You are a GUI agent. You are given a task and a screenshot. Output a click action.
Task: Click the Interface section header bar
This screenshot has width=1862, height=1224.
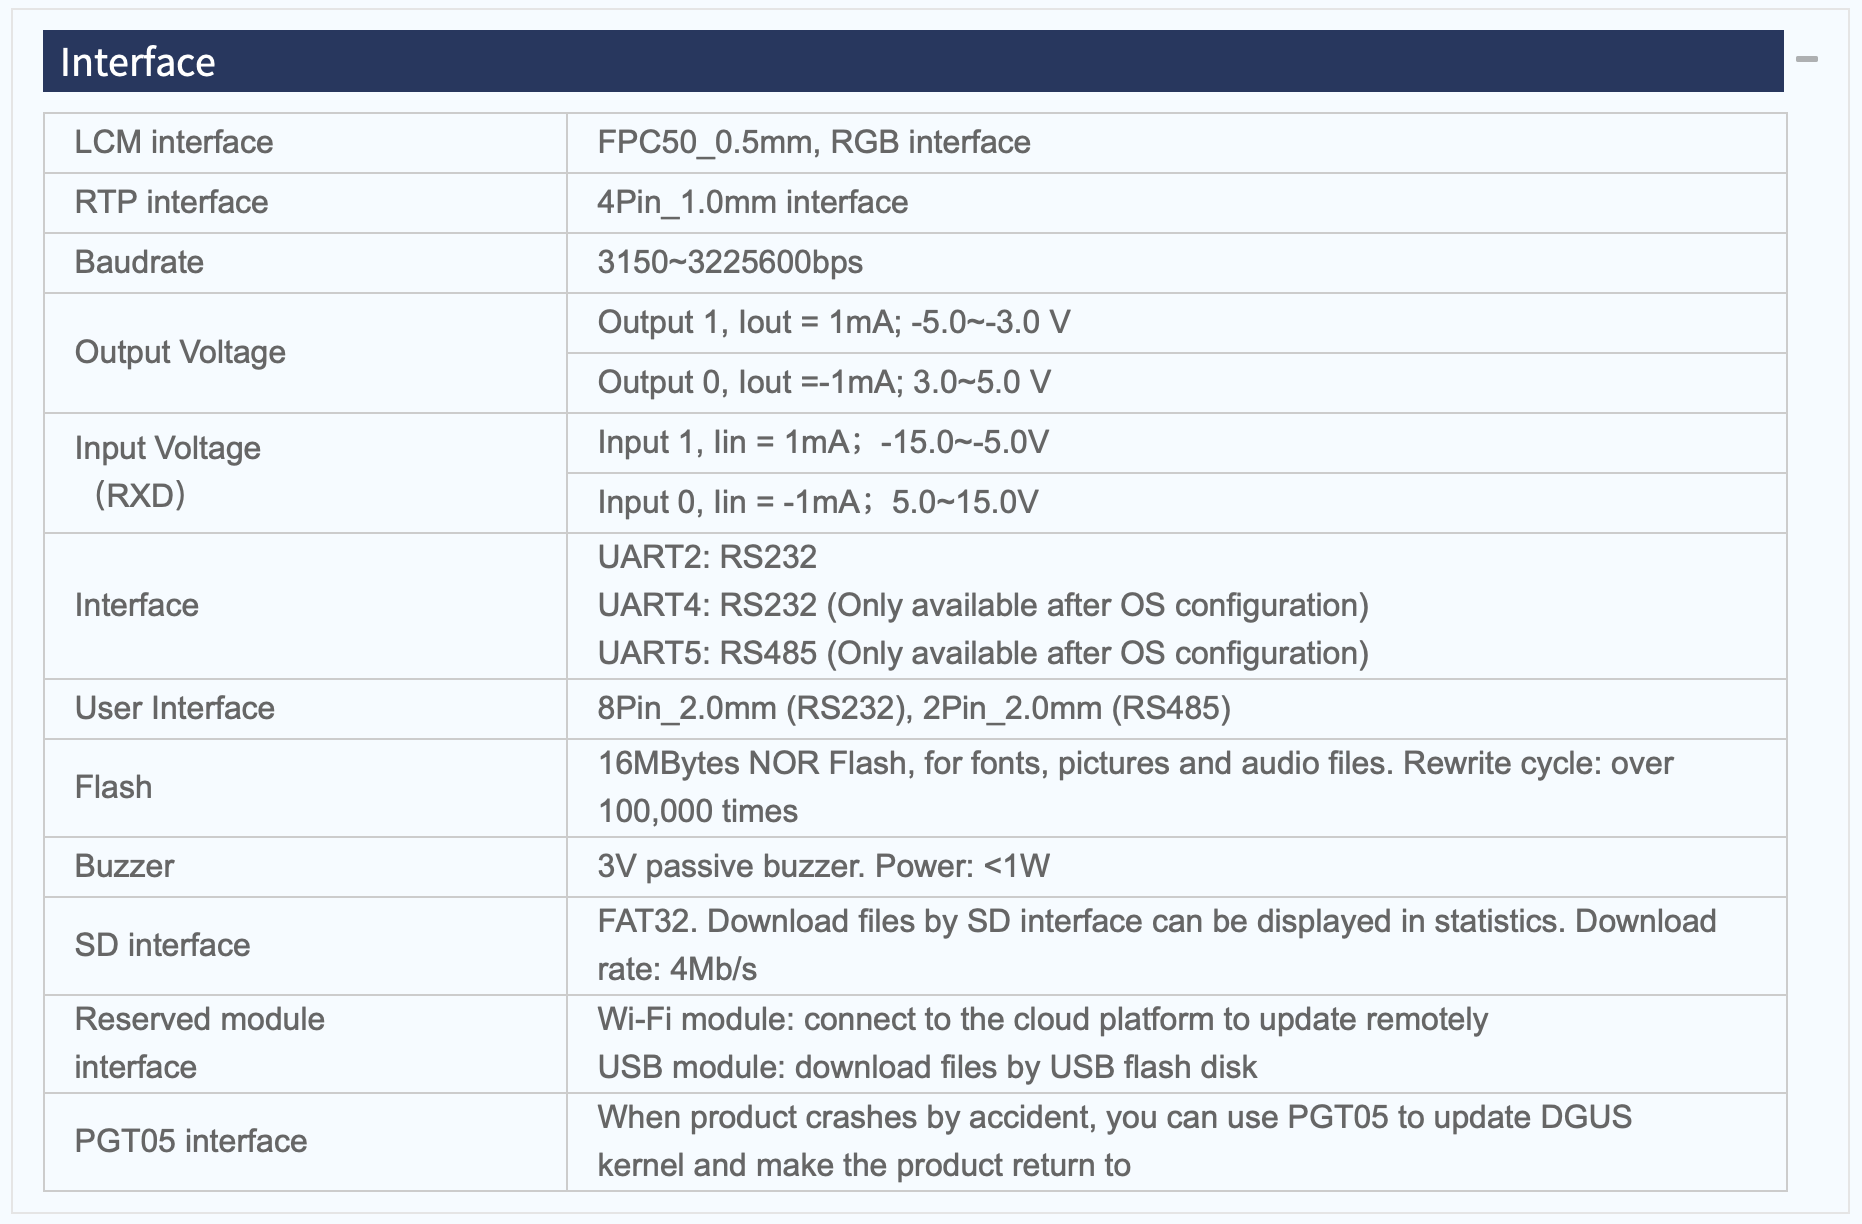tap(913, 61)
